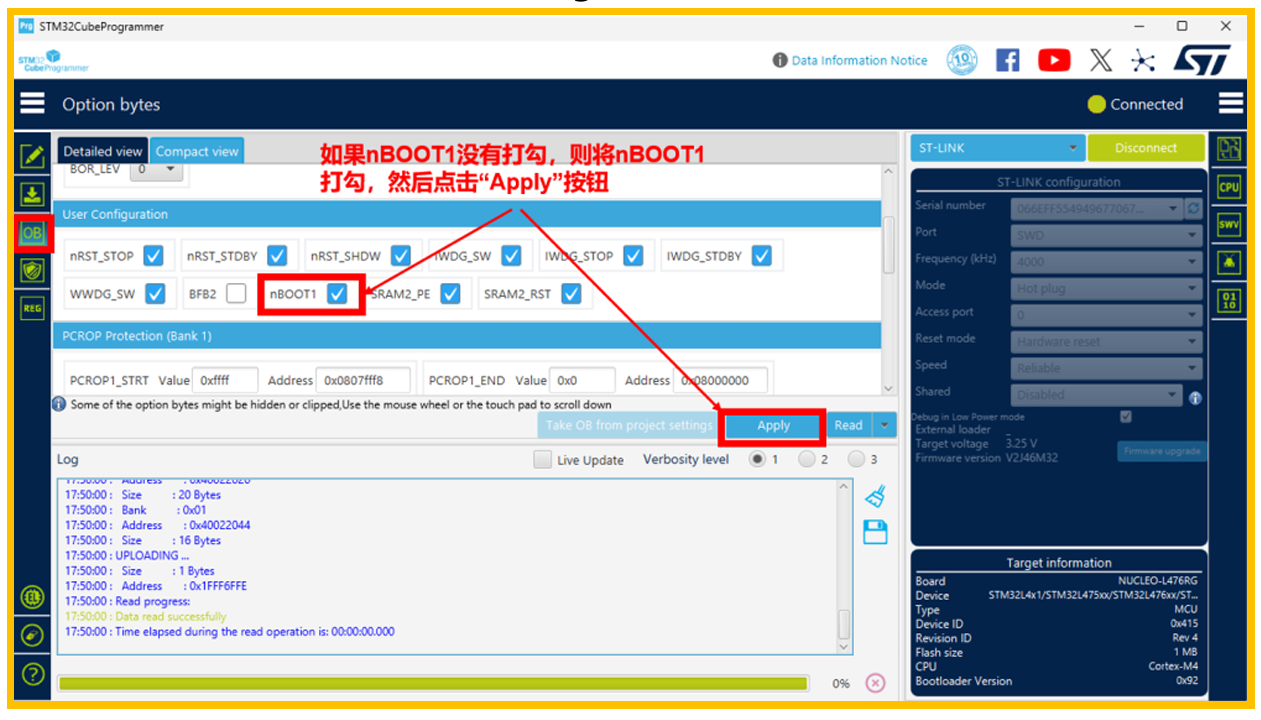
Task: Toggle the nRST_SHDW checkbox
Action: [x=400, y=256]
